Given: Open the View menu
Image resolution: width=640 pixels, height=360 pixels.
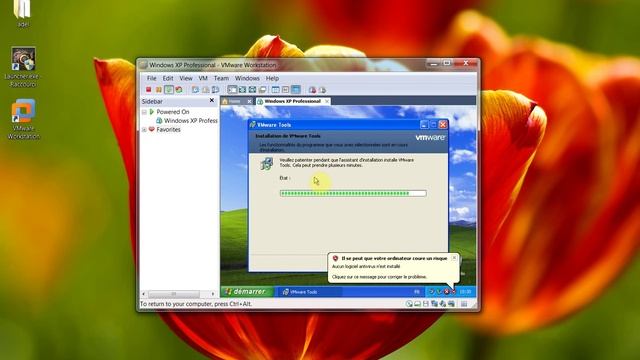Looking at the screenshot, I should pyautogui.click(x=186, y=78).
